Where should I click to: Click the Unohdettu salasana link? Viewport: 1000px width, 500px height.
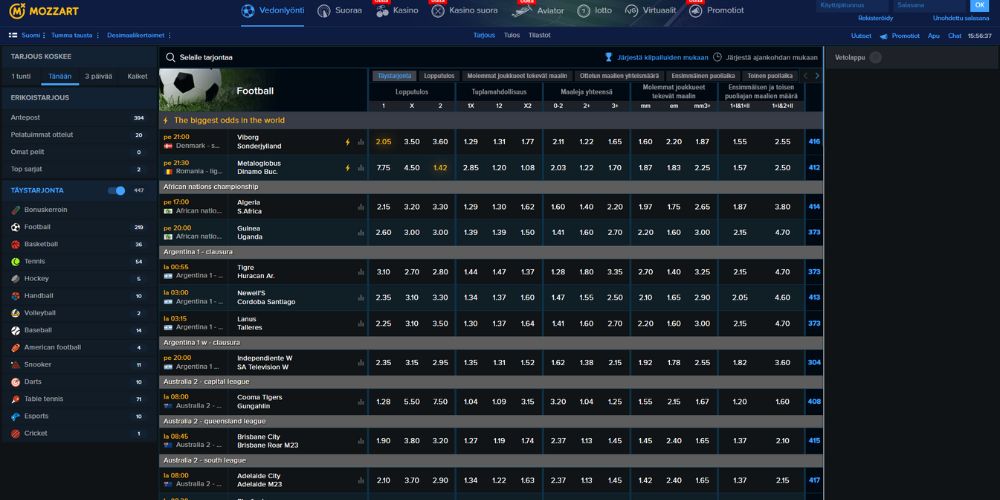pyautogui.click(x=960, y=18)
